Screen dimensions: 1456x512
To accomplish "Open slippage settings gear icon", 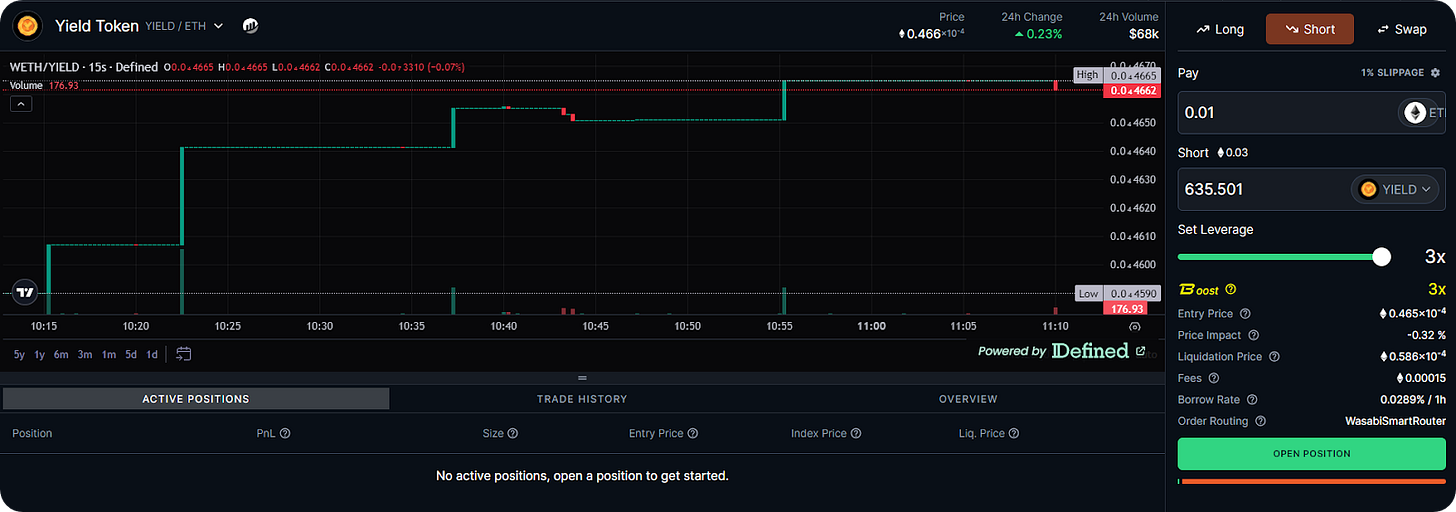I will [x=1436, y=73].
